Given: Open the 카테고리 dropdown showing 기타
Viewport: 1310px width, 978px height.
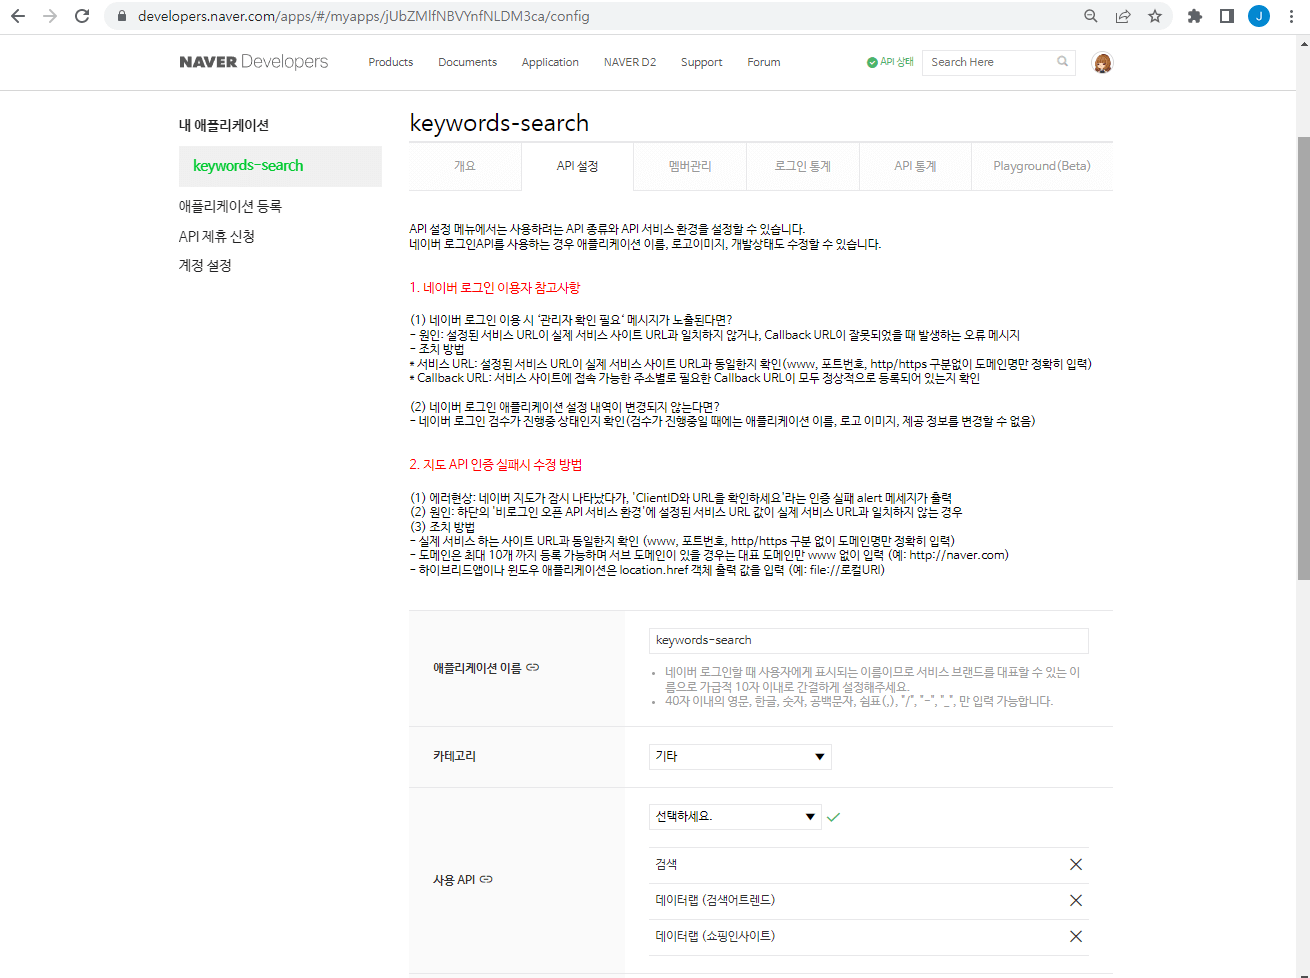Looking at the screenshot, I should coord(740,757).
